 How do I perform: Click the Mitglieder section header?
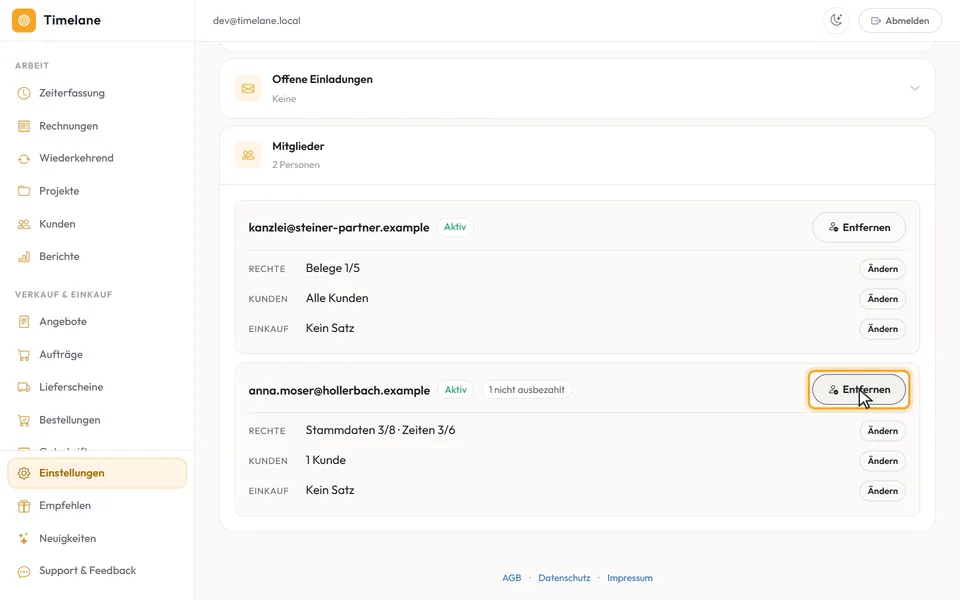point(577,156)
